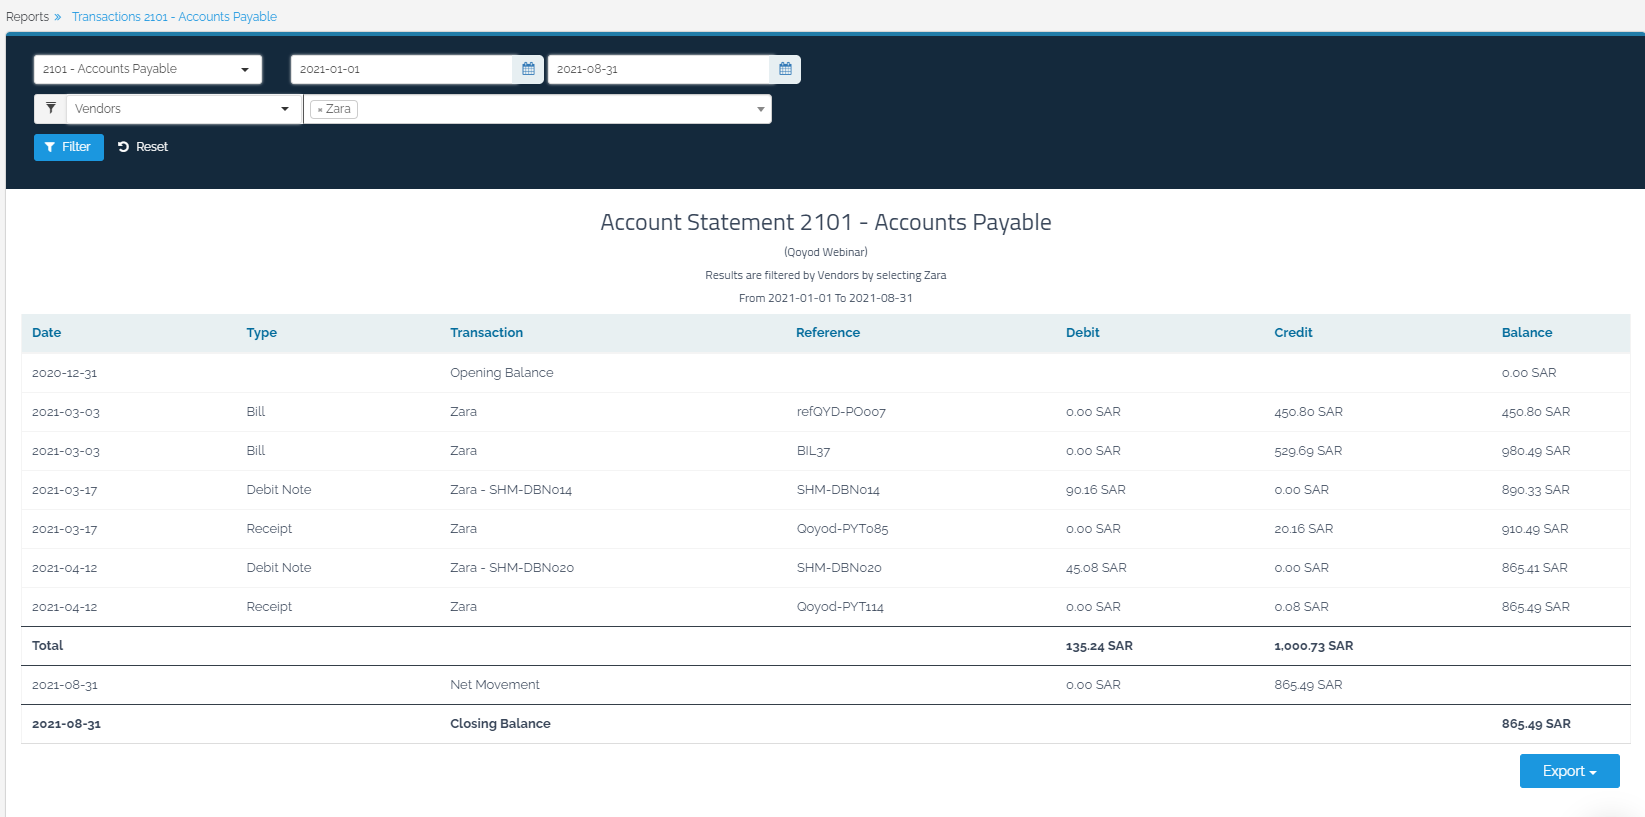Click the Transactions 2101 - Accounts Payable breadcrumb
Screen dimensions: 1645x817
(174, 17)
